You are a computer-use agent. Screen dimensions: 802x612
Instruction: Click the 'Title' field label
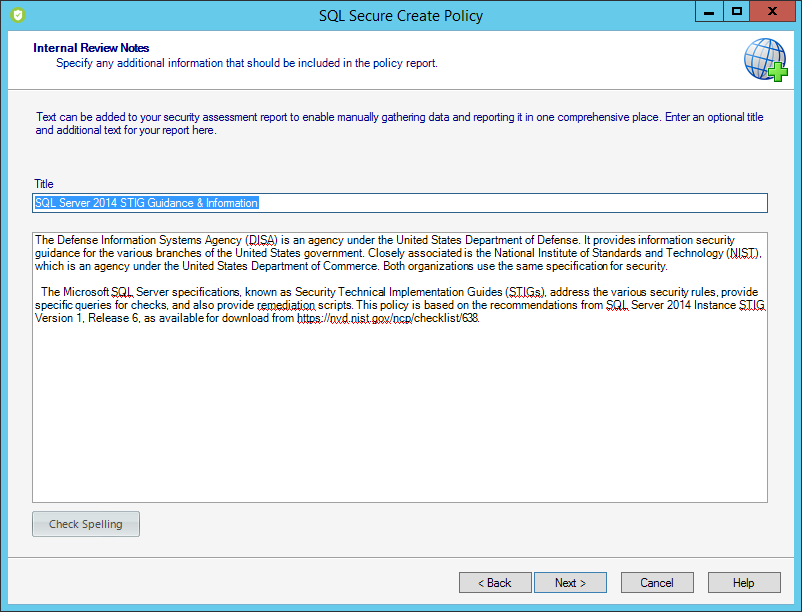[x=44, y=184]
